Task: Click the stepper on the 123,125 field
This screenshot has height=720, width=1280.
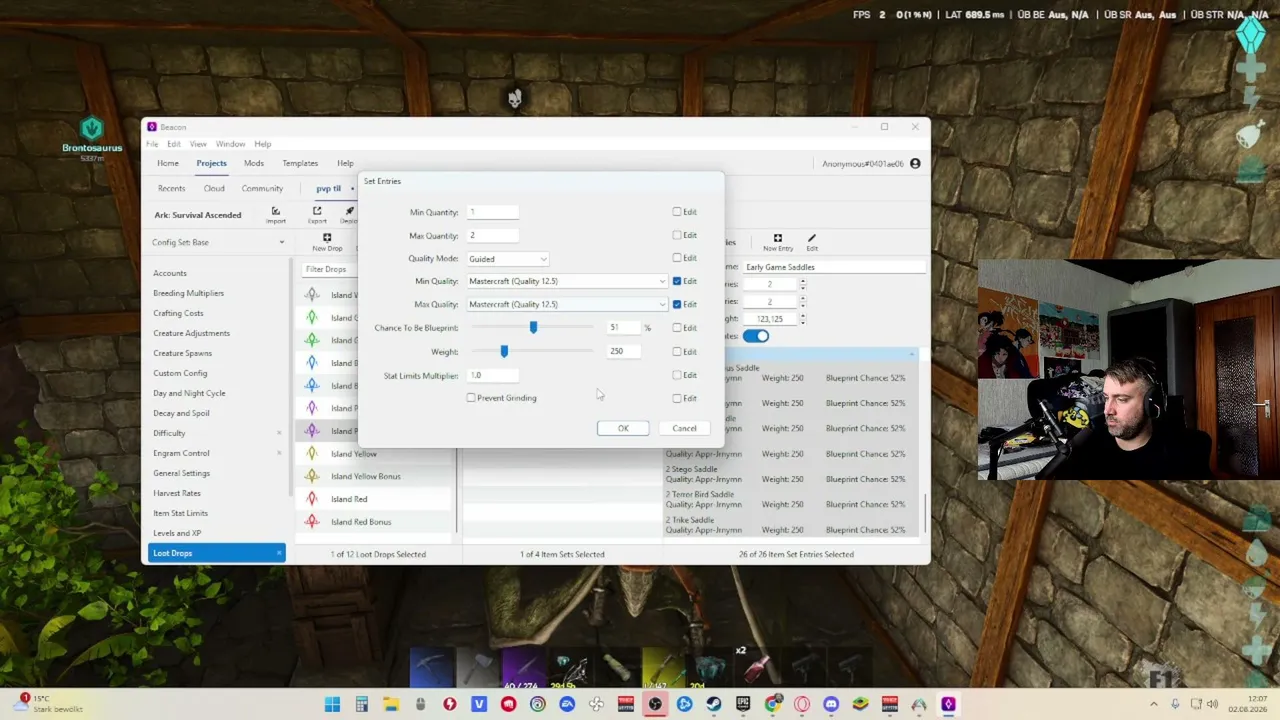Action: 802,318
